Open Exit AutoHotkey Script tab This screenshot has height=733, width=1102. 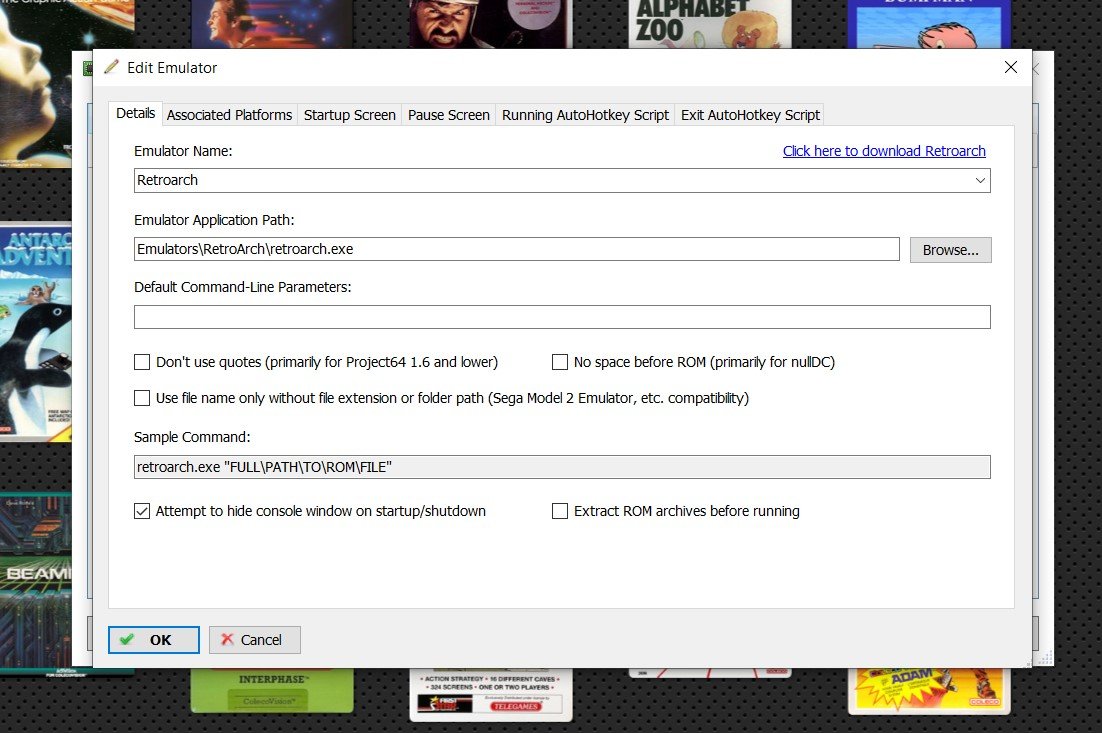pyautogui.click(x=750, y=115)
